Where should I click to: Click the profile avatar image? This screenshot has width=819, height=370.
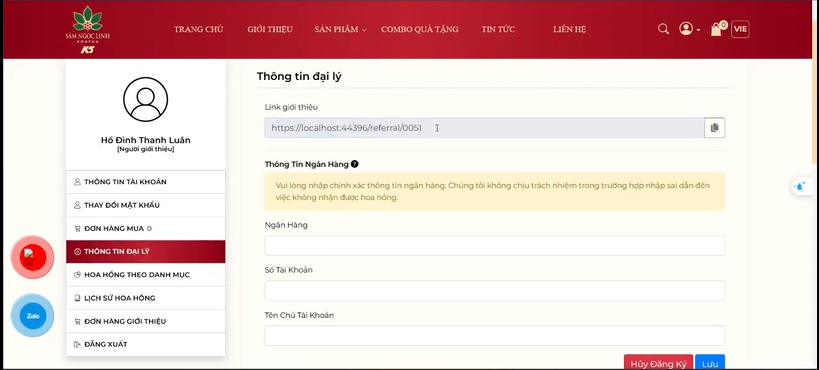coord(146,99)
